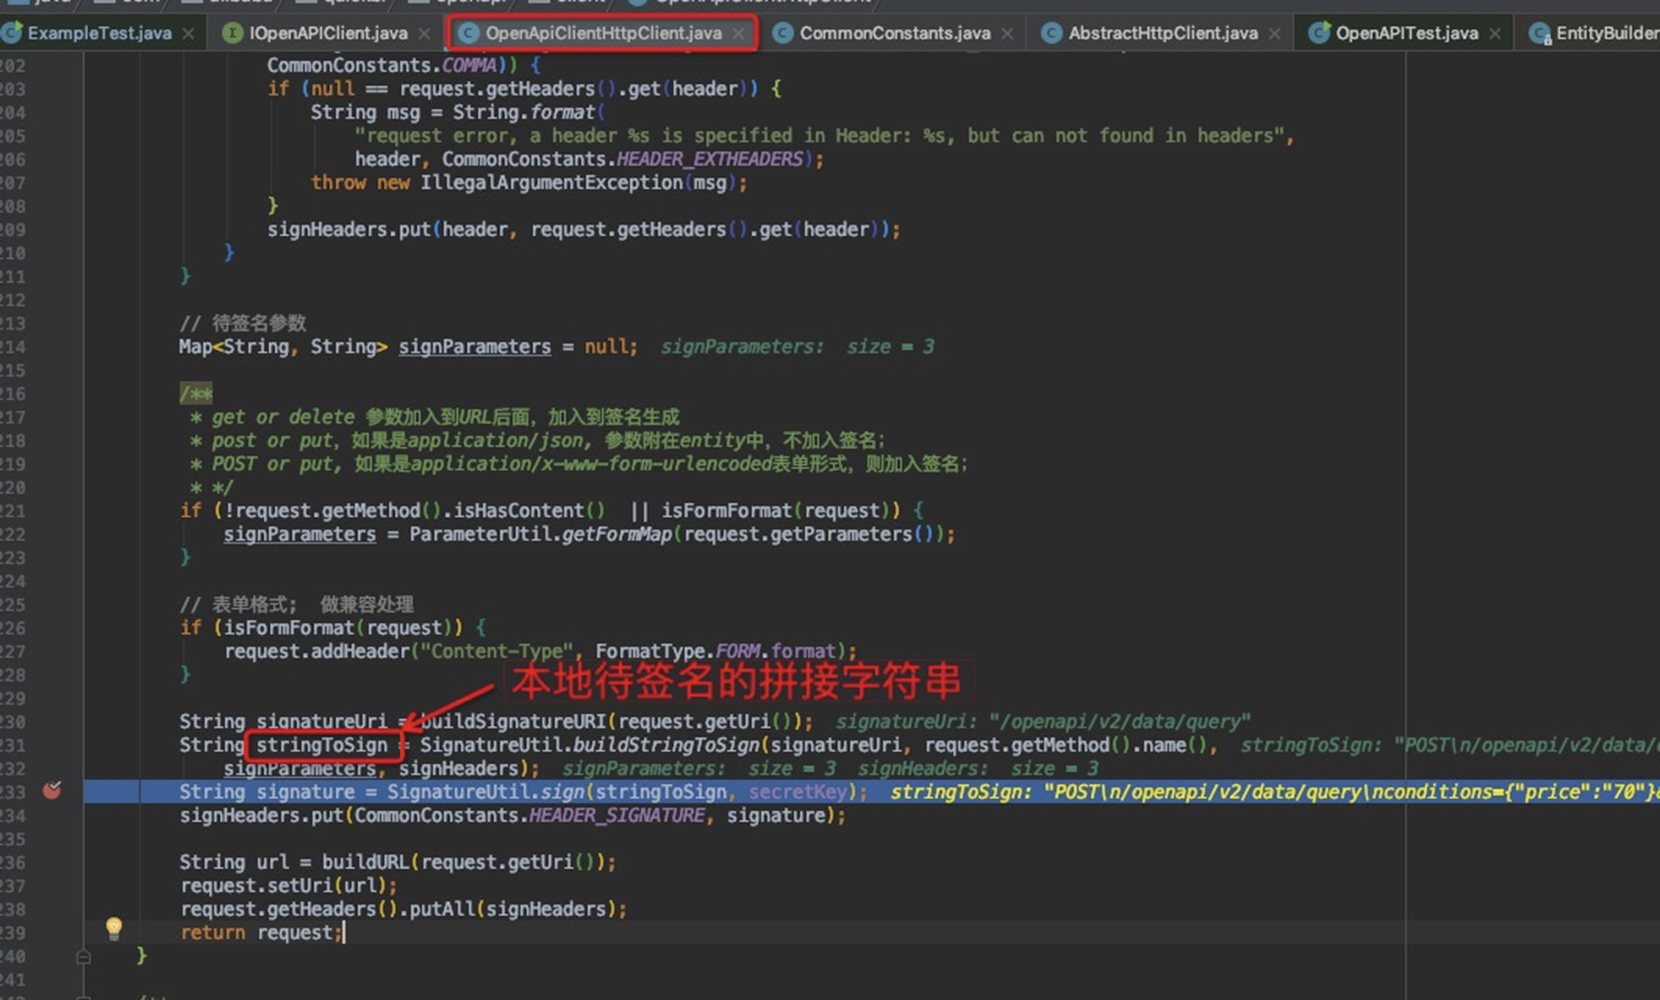Switch to the ExampleTest.java tab
The image size is (1660, 1000).
click(99, 33)
